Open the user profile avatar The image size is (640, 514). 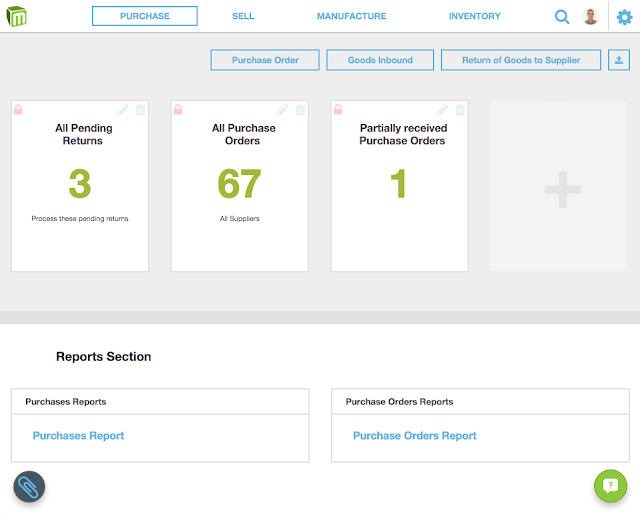(x=590, y=17)
